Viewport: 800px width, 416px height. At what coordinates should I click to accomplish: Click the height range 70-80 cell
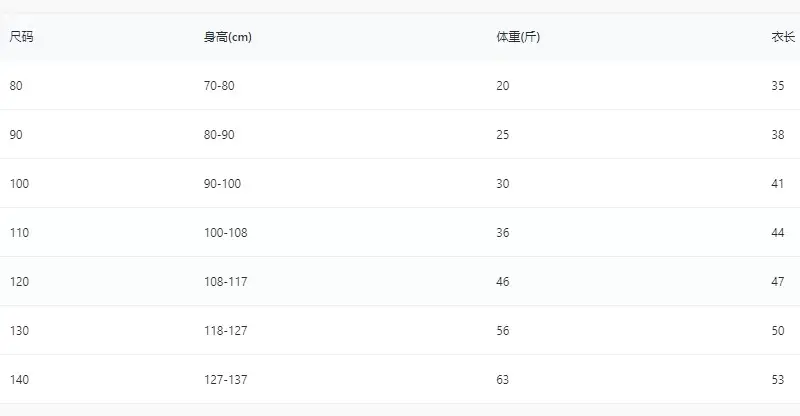219,86
